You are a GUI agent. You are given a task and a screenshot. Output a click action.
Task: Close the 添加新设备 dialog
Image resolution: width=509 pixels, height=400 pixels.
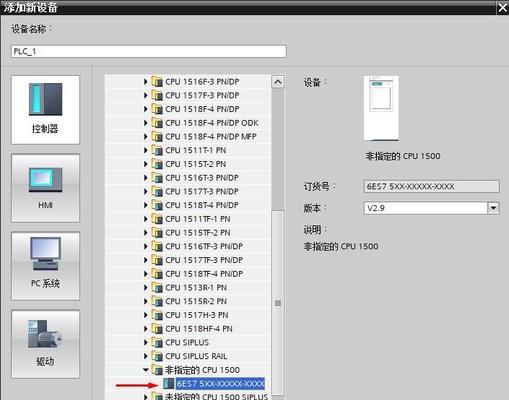502,7
